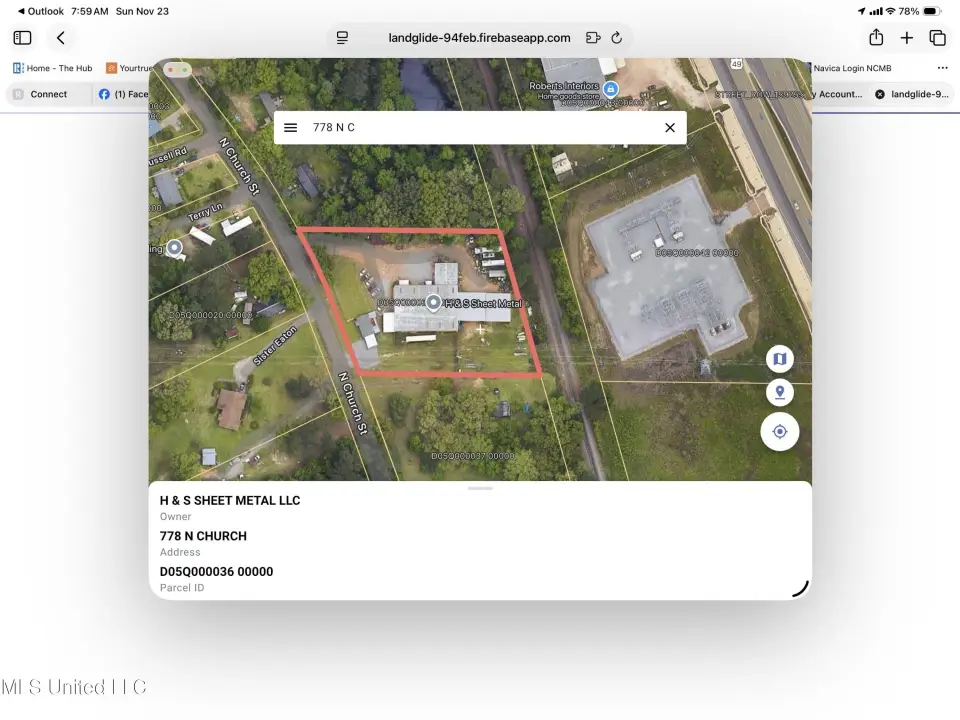Open the hamburger menu in map search bar
The width and height of the screenshot is (960, 720).
pyautogui.click(x=290, y=127)
